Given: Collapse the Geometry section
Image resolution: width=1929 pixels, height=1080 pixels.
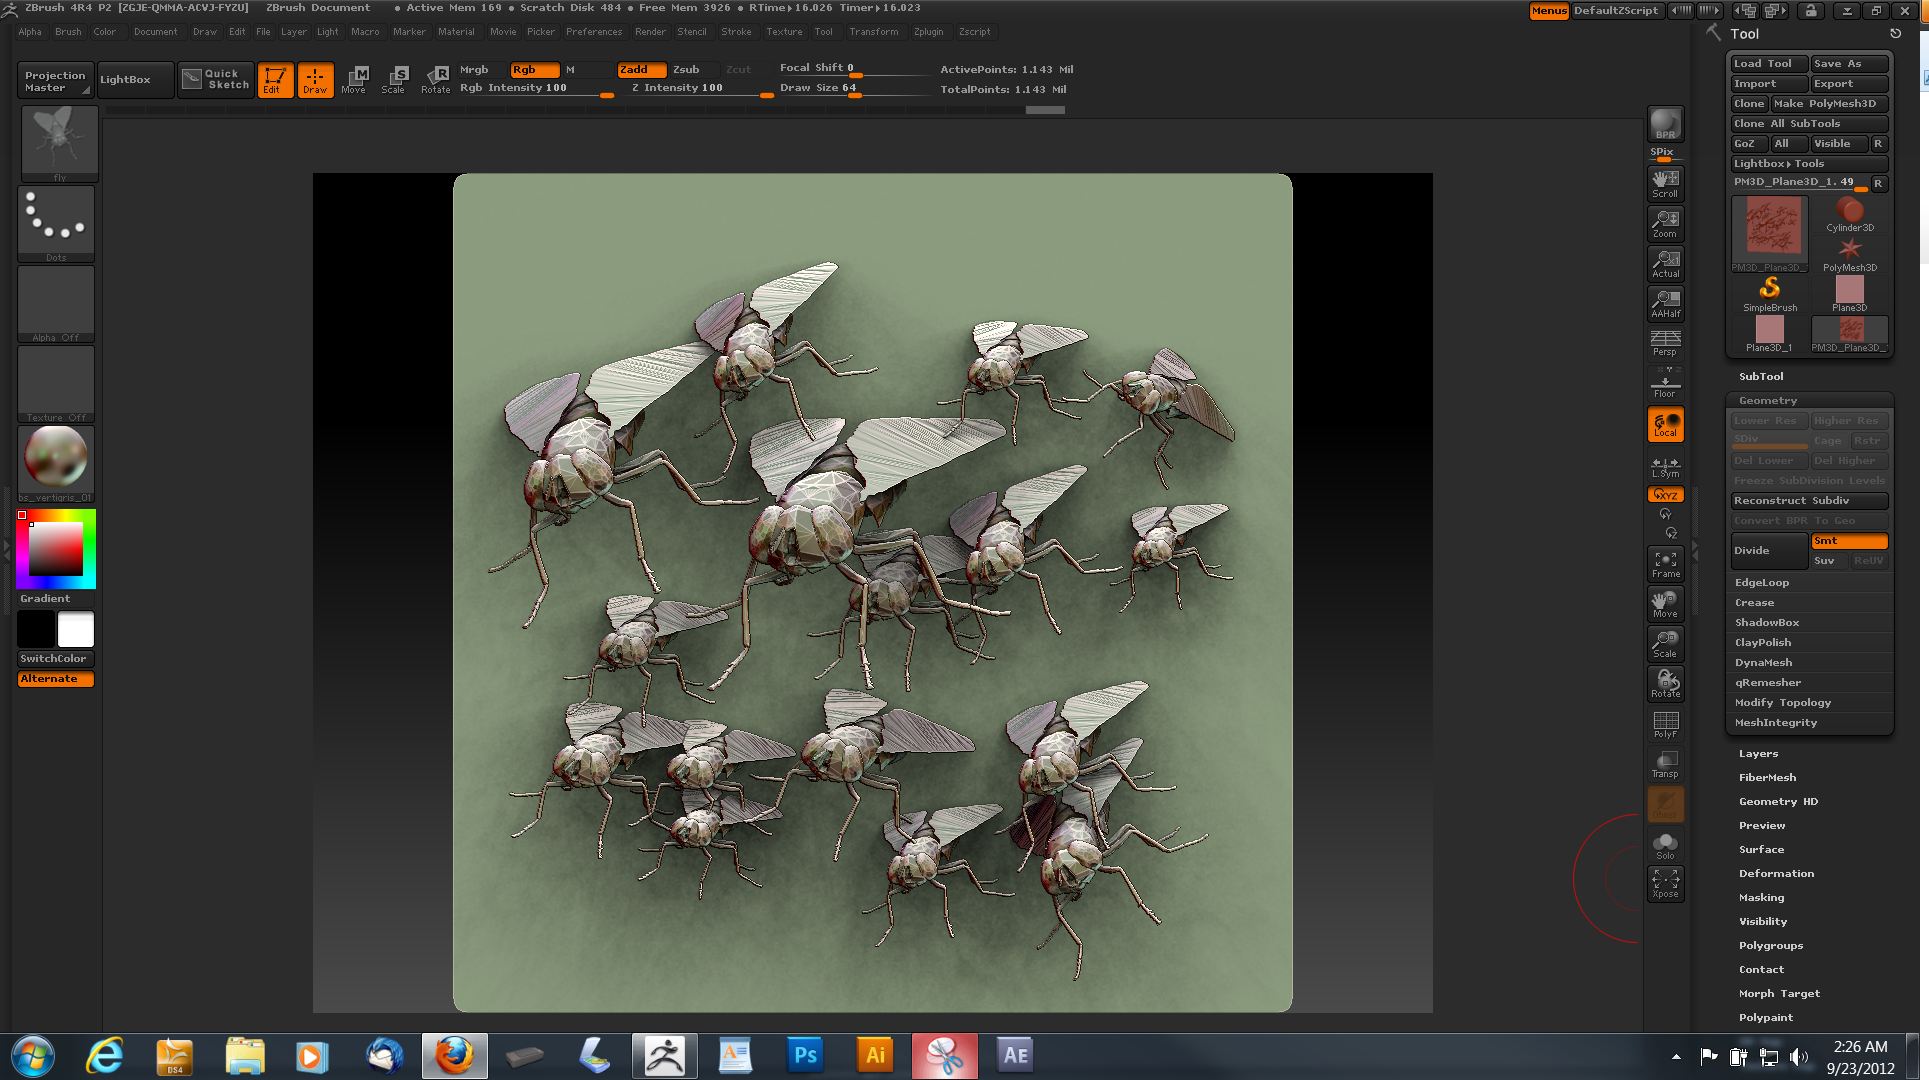Looking at the screenshot, I should coord(1767,400).
